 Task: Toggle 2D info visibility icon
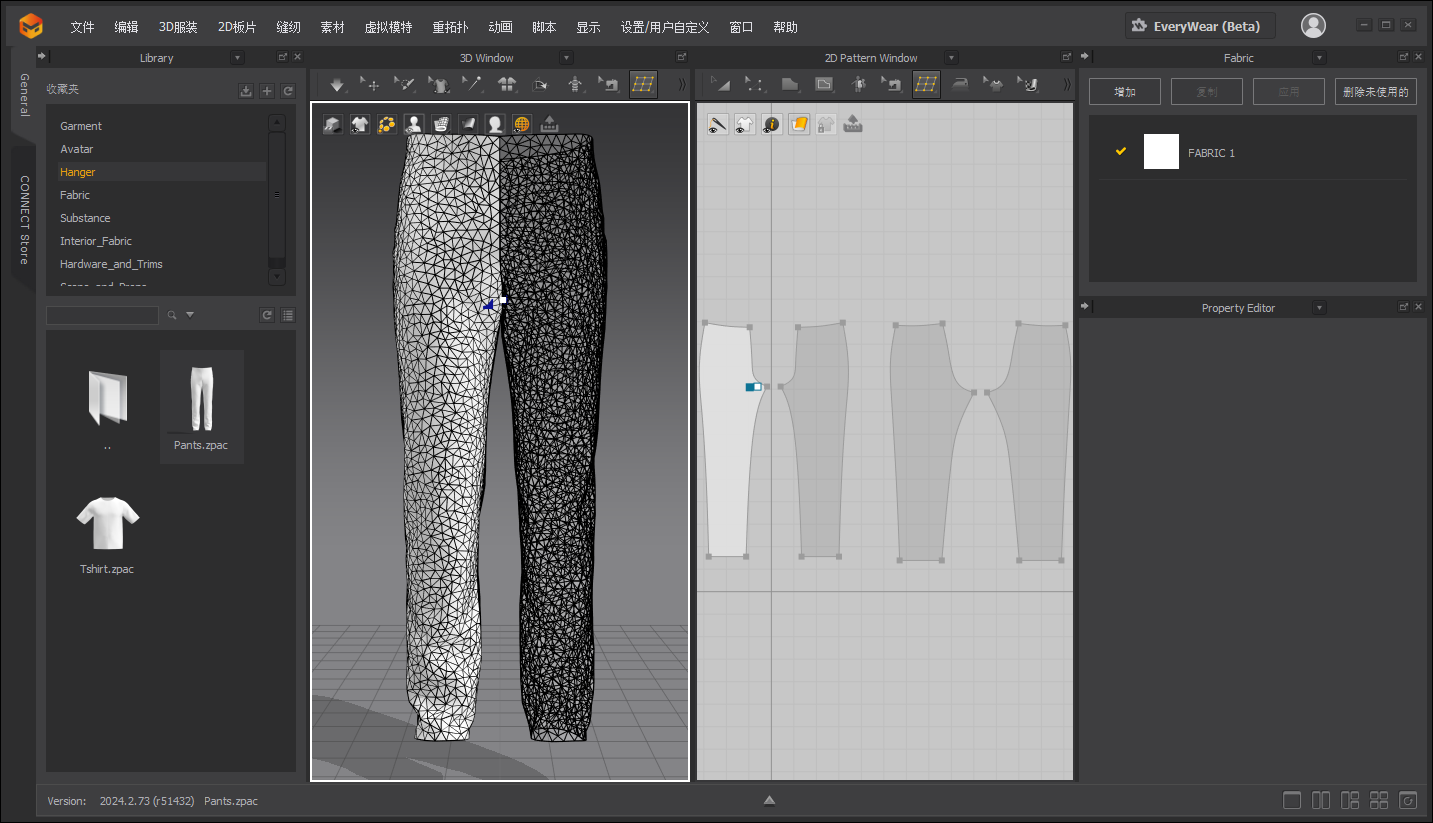click(772, 124)
